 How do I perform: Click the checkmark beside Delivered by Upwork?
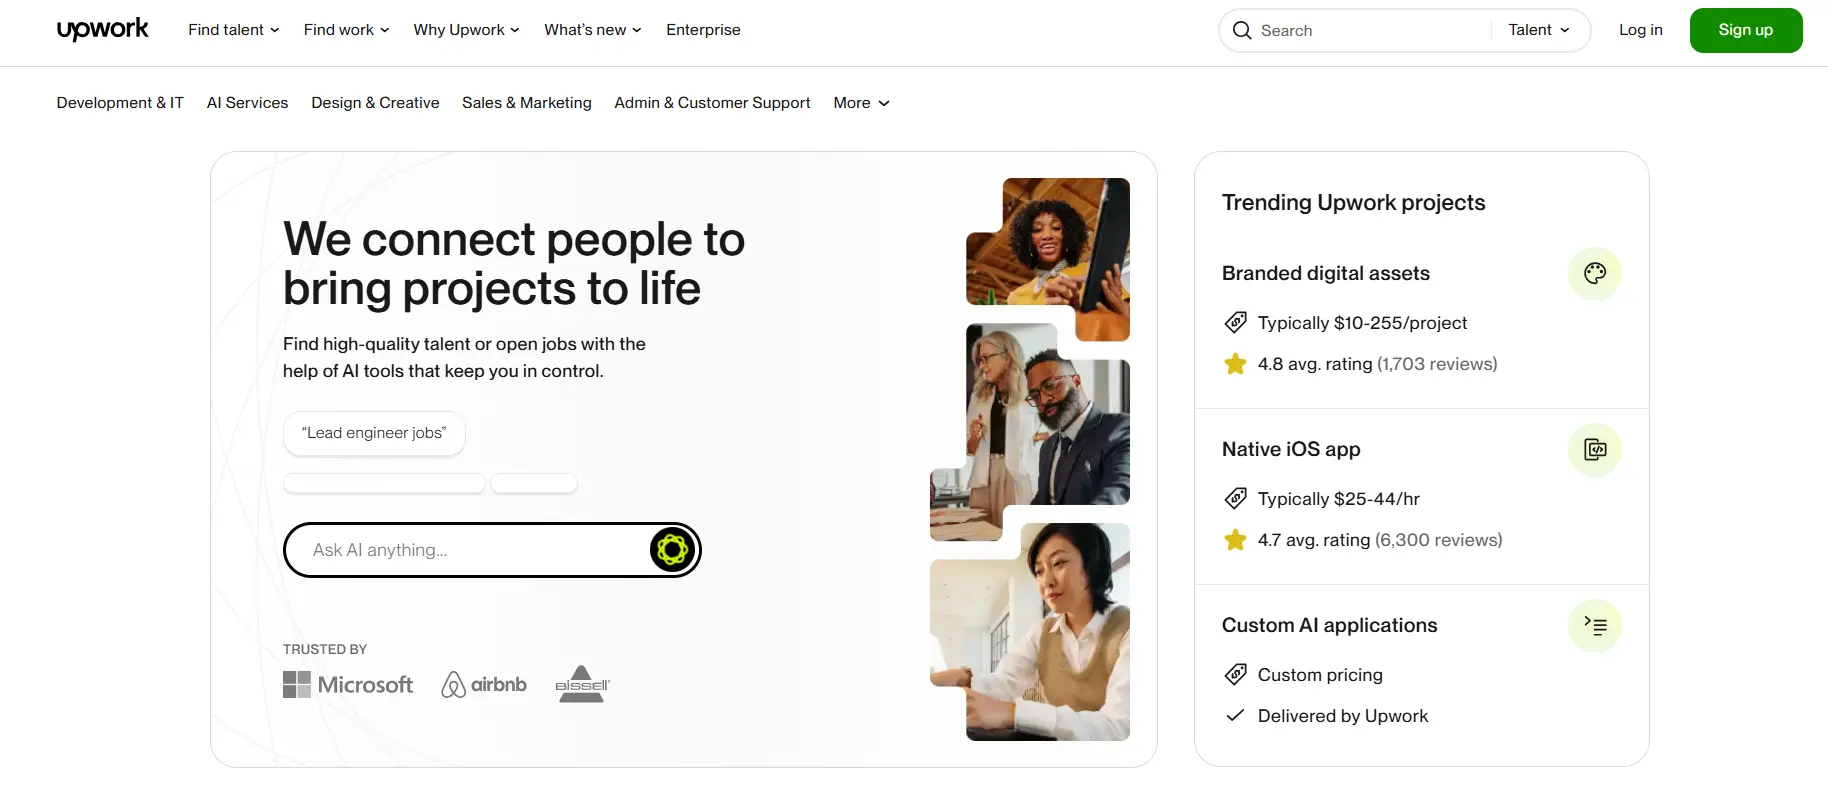pyautogui.click(x=1236, y=716)
